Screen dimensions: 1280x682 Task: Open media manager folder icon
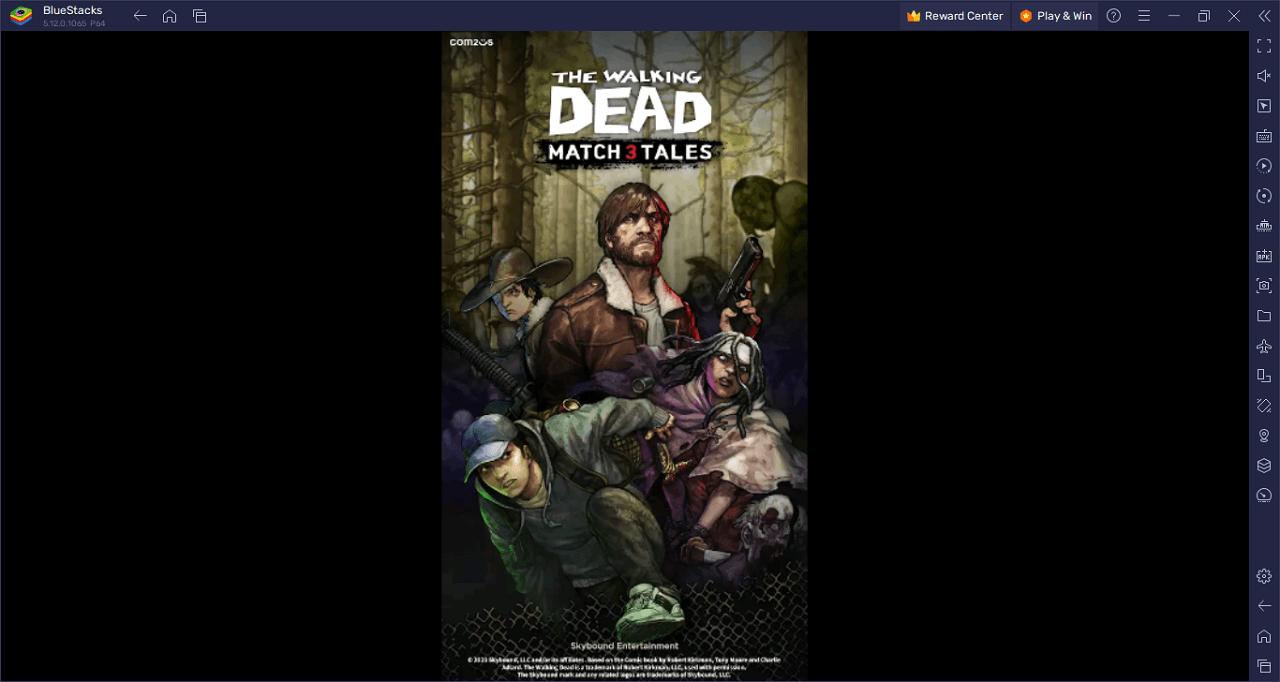click(x=1264, y=316)
